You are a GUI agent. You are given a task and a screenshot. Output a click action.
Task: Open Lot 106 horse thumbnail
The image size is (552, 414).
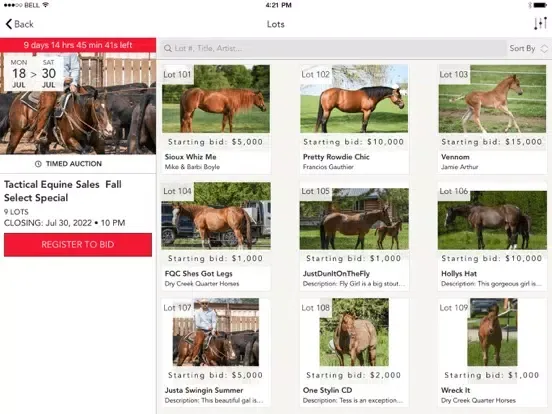coord(492,220)
